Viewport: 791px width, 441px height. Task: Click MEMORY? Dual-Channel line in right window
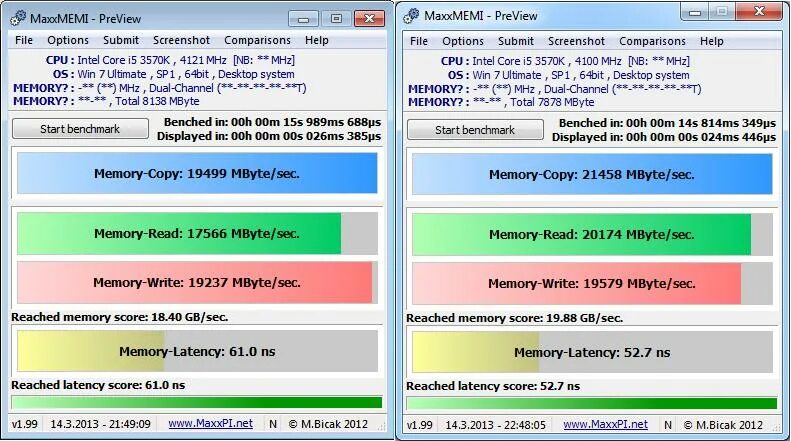(554, 89)
